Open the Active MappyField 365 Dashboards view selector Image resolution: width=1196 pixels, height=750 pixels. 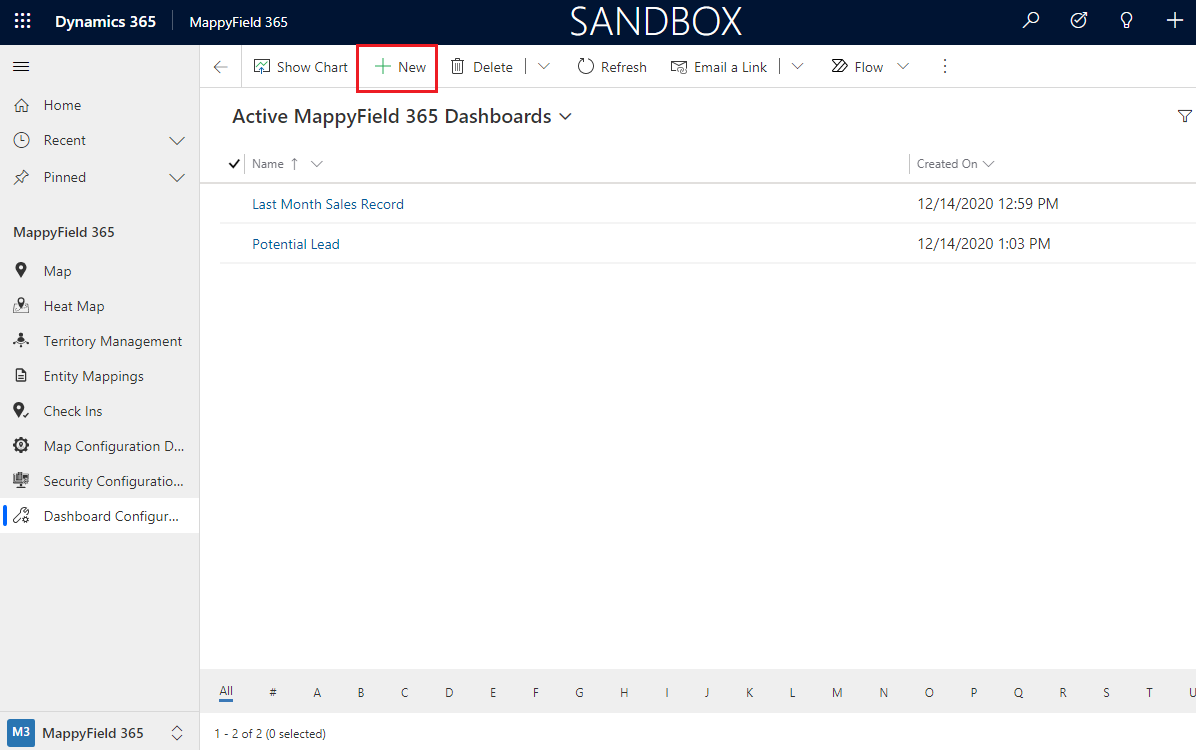[402, 116]
